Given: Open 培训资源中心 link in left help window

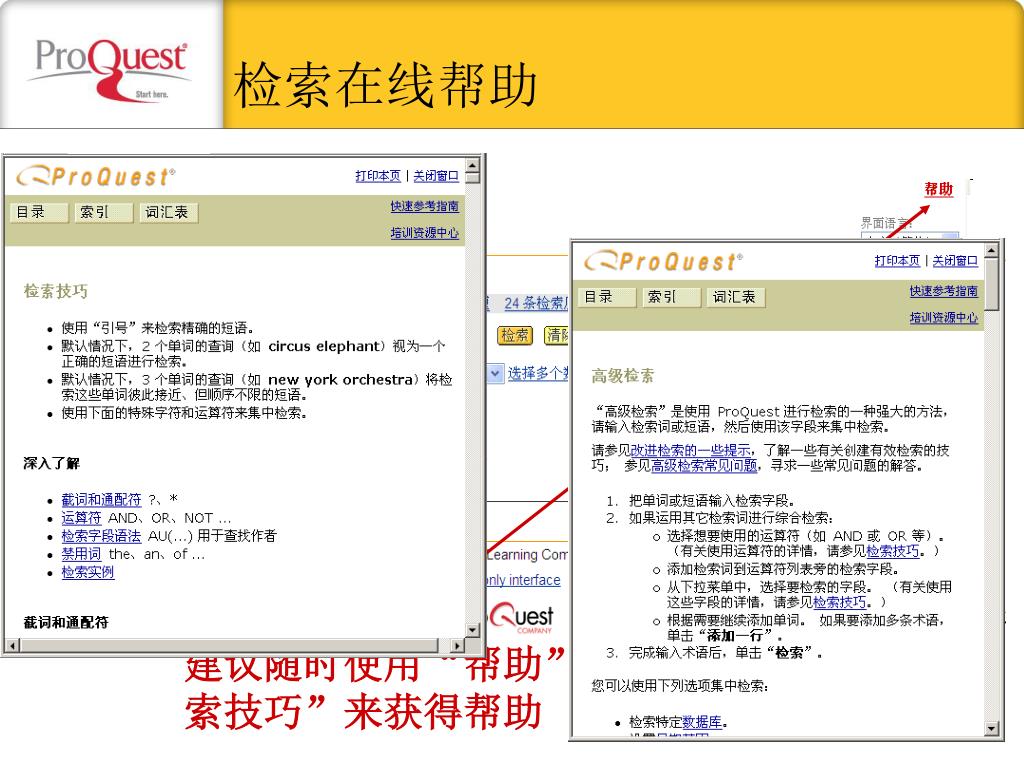Looking at the screenshot, I should pyautogui.click(x=424, y=233).
